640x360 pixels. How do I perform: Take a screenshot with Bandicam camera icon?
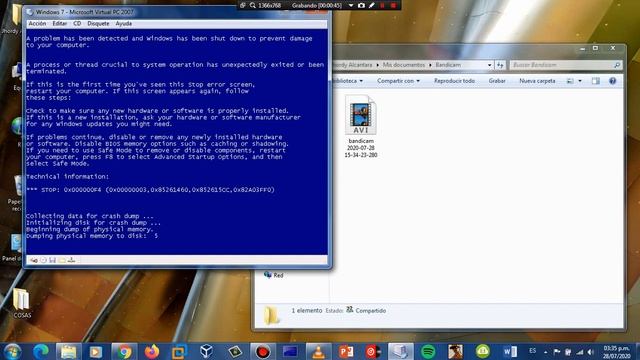(x=361, y=5)
